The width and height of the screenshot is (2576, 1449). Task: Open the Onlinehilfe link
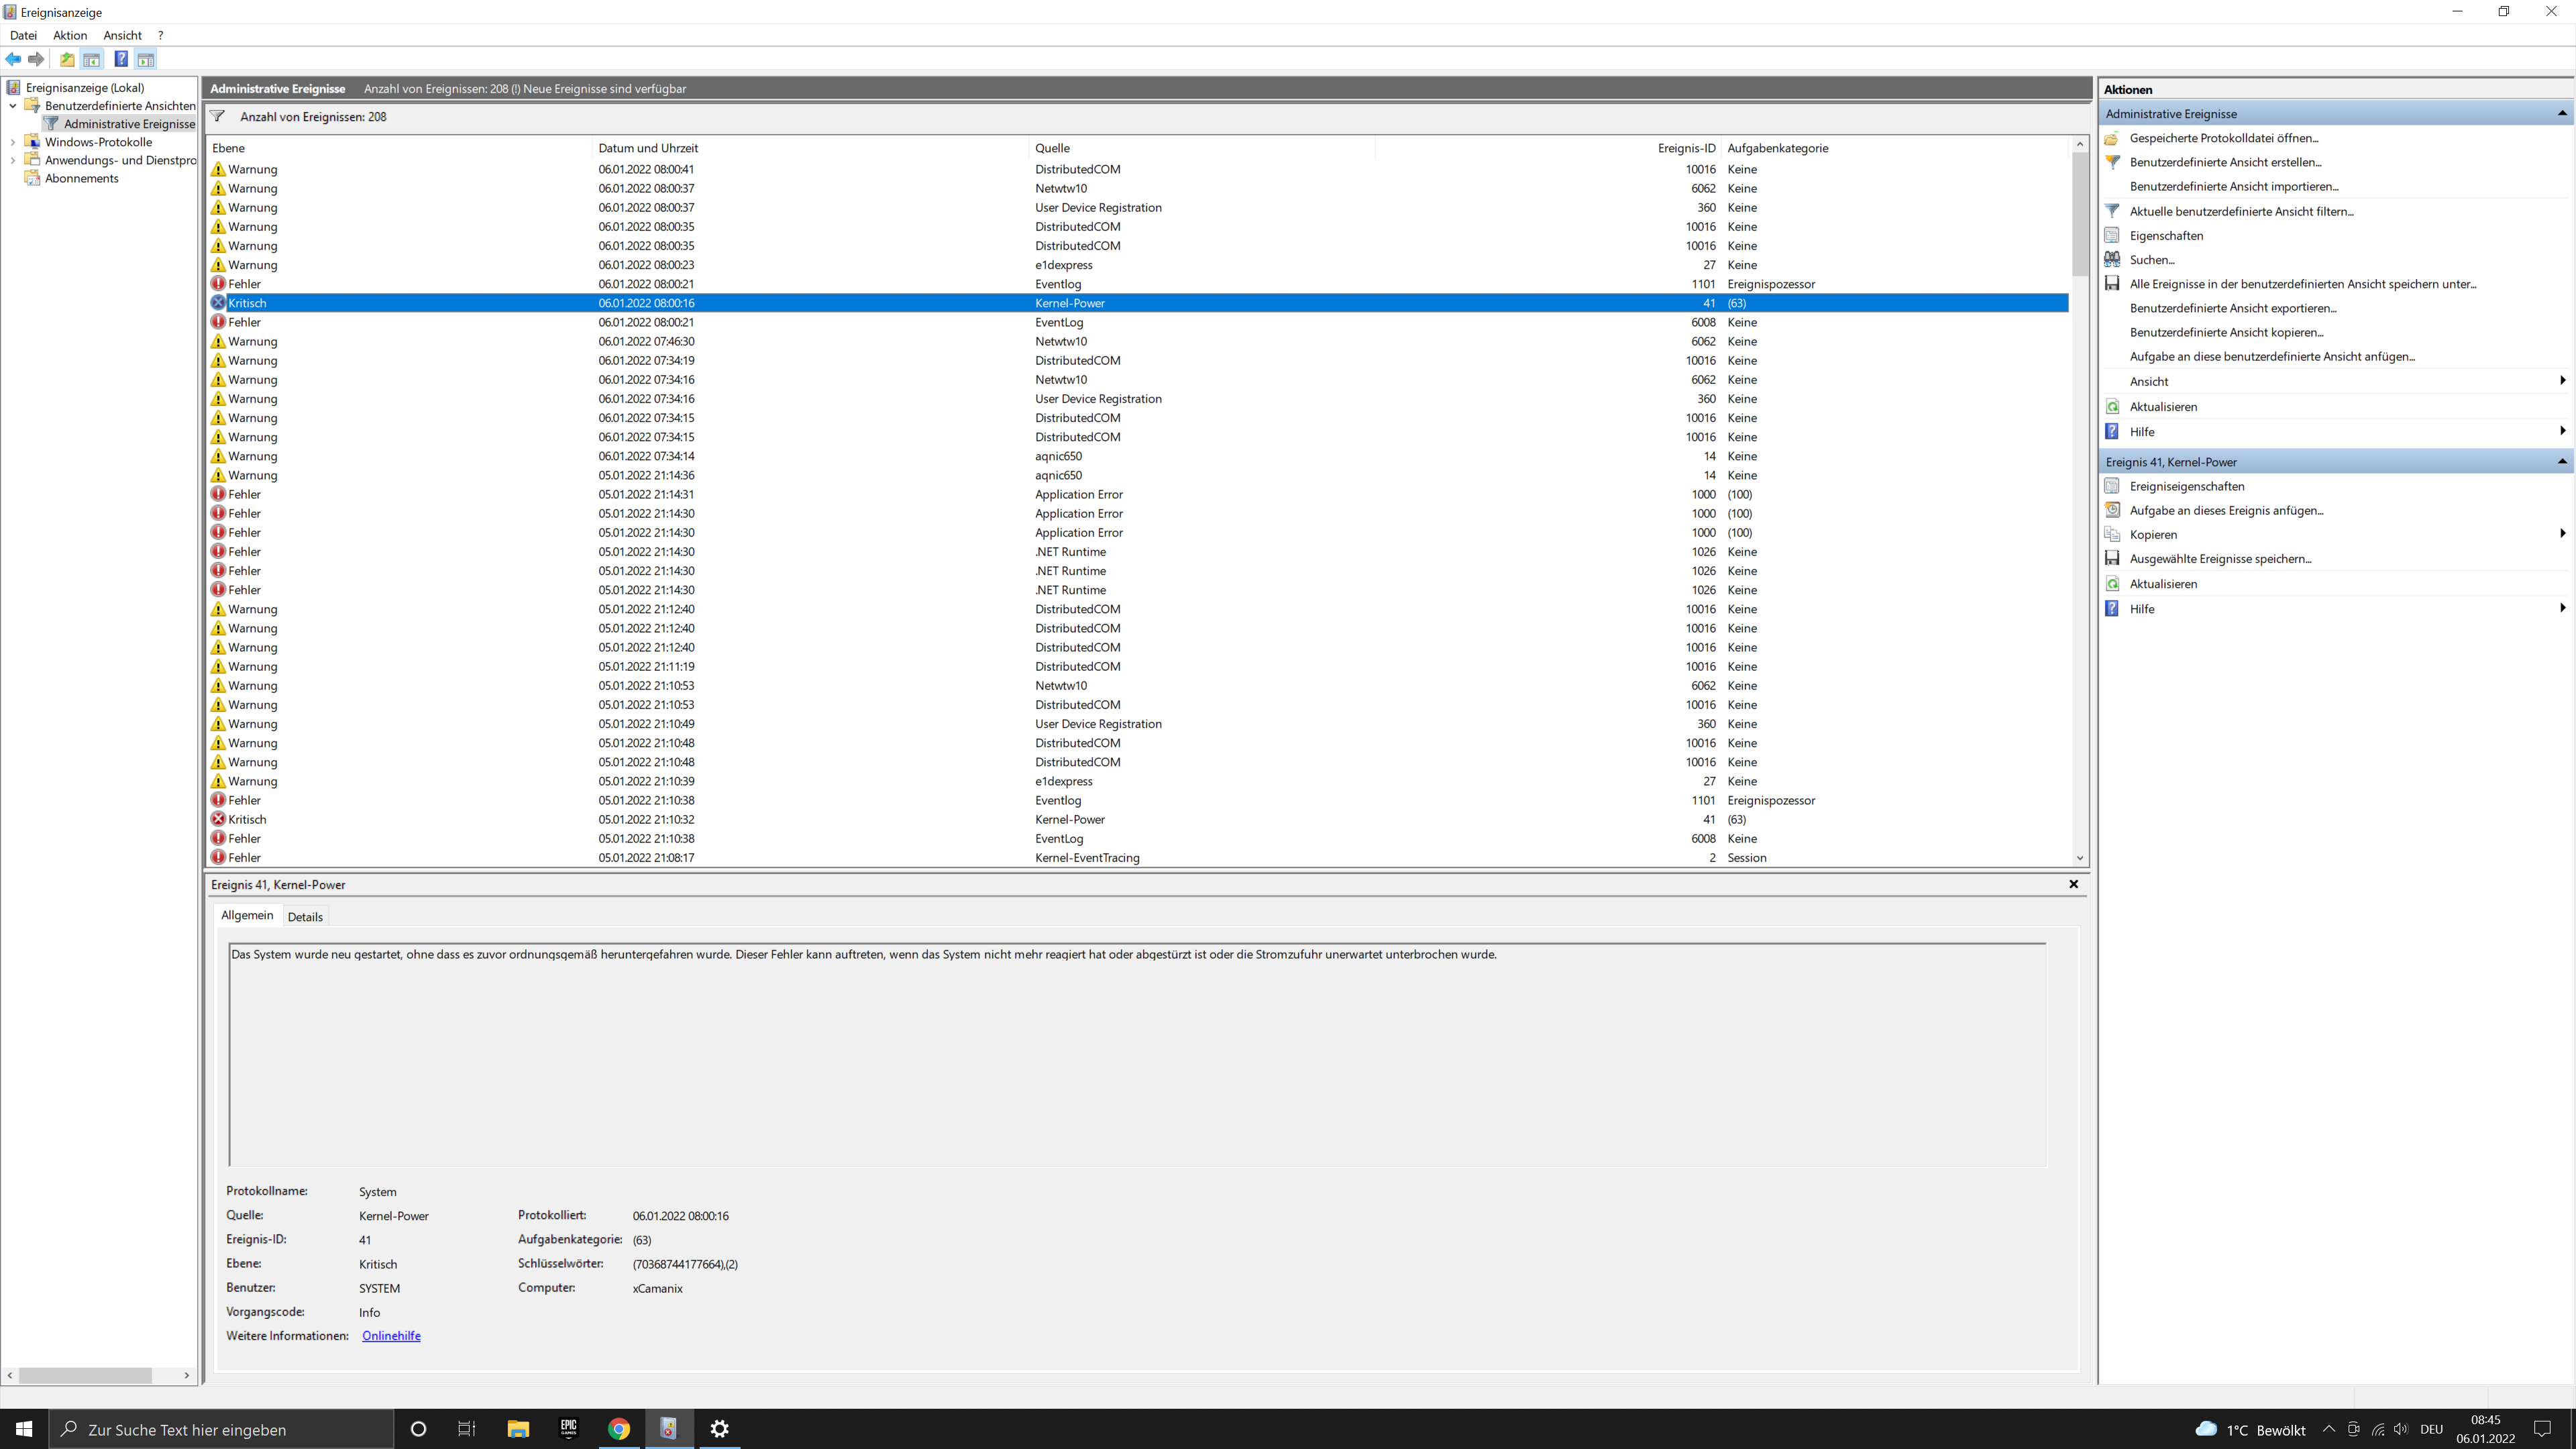click(x=391, y=1336)
